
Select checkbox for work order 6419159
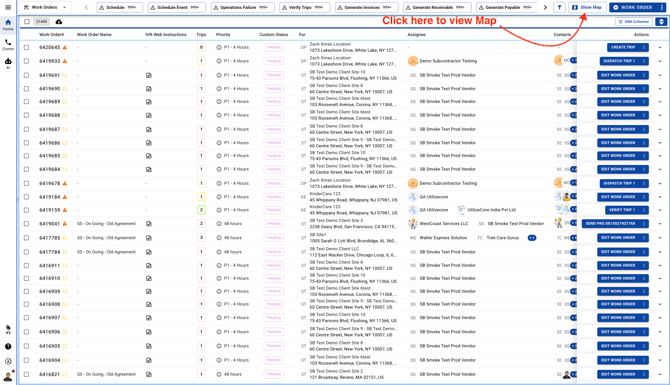point(26,210)
